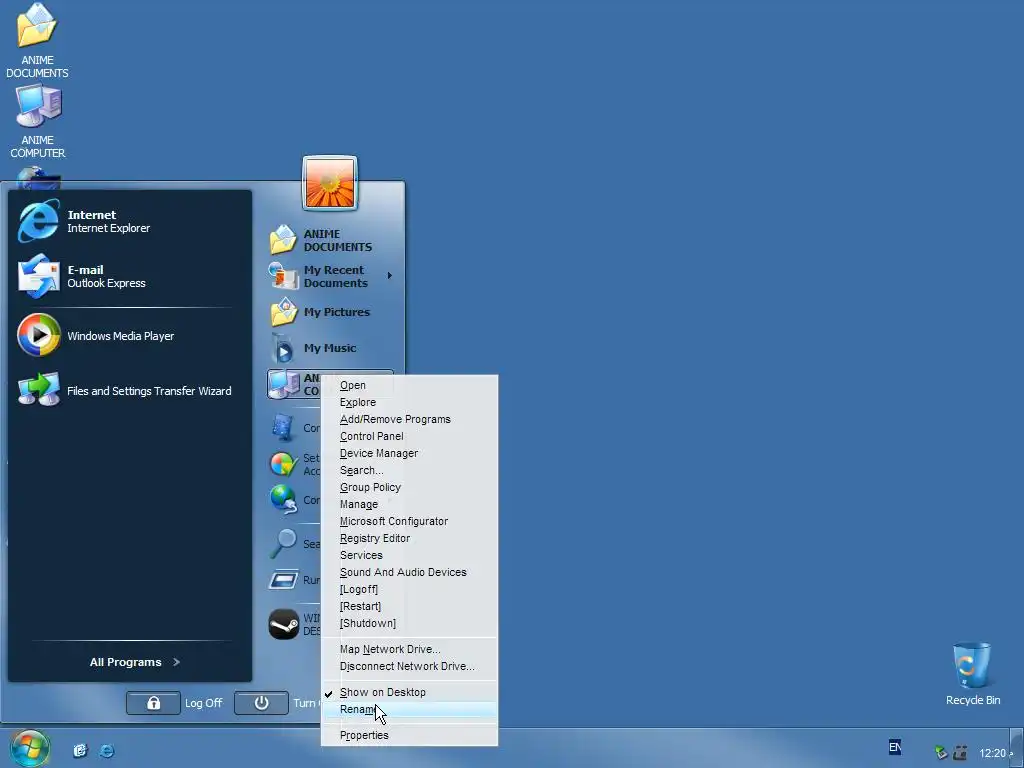Start Files and Settings Transfer Wizard

click(129, 391)
